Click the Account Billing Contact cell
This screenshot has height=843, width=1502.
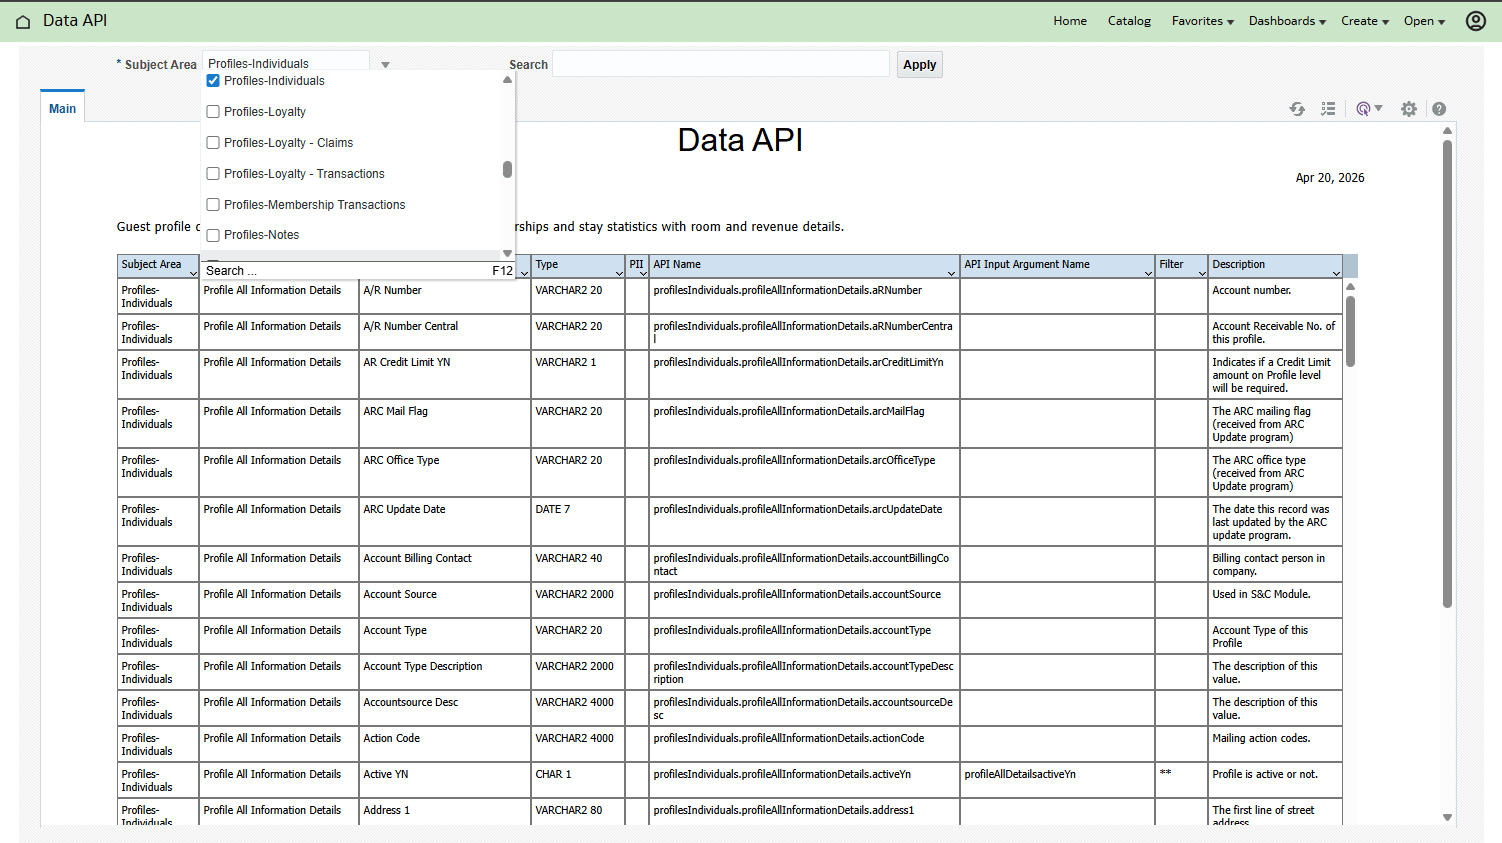[445, 565]
